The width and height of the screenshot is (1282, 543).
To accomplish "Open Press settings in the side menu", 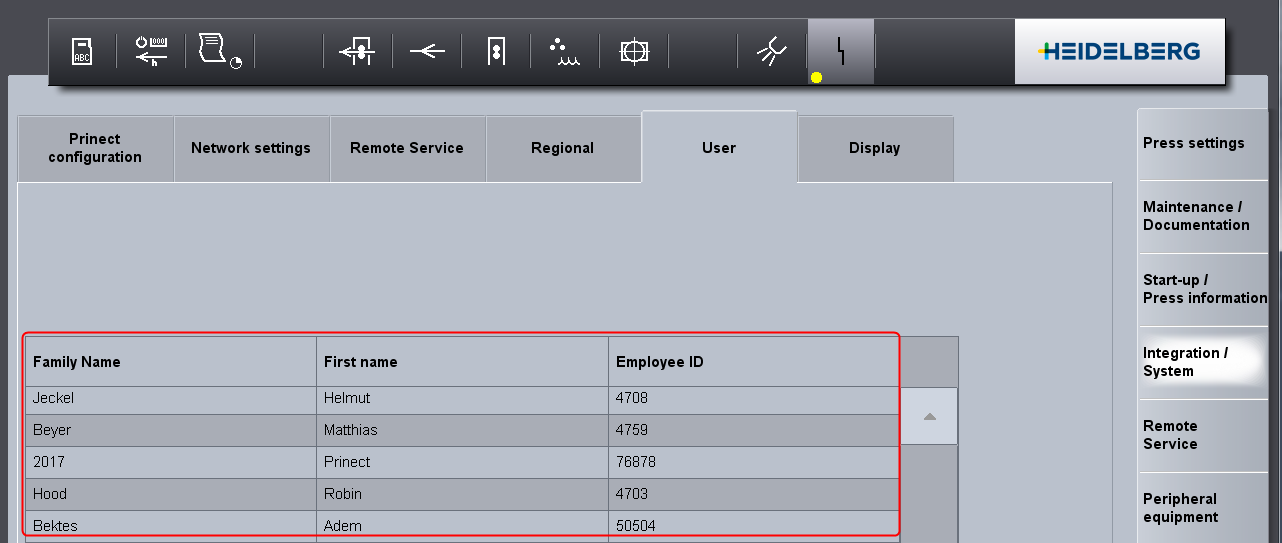I will [1194, 143].
